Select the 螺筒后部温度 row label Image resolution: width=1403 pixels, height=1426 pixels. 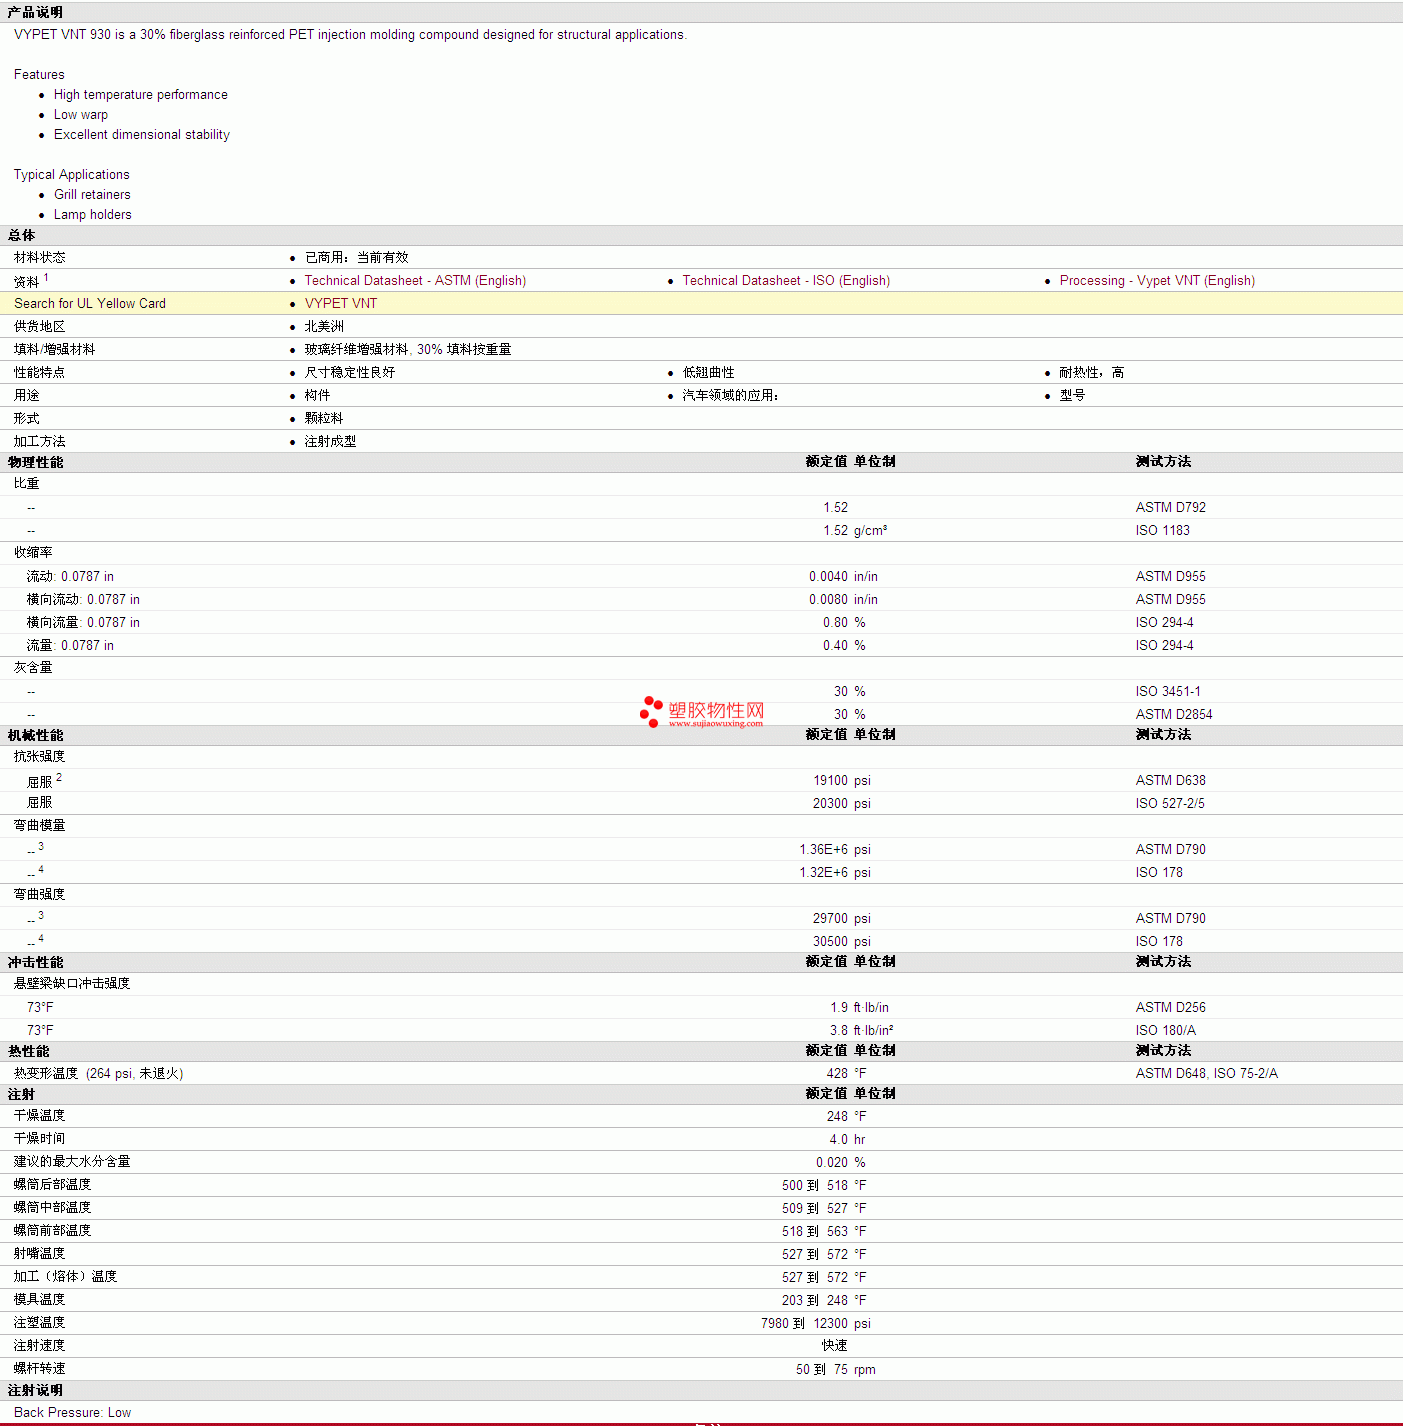[53, 1185]
